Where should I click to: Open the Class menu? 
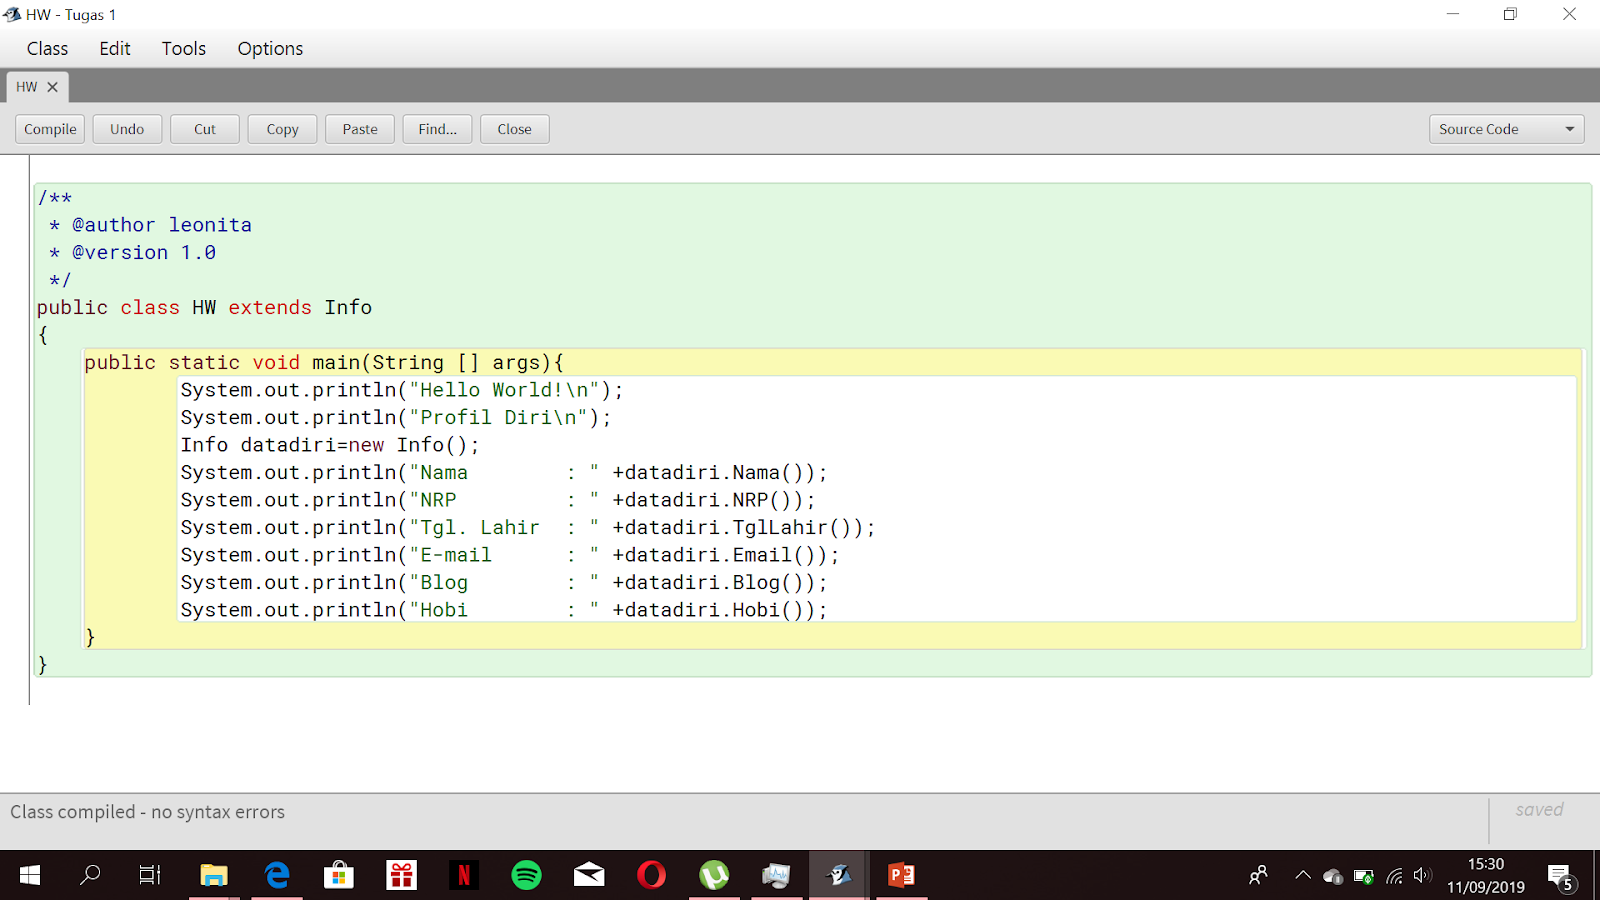coord(47,48)
